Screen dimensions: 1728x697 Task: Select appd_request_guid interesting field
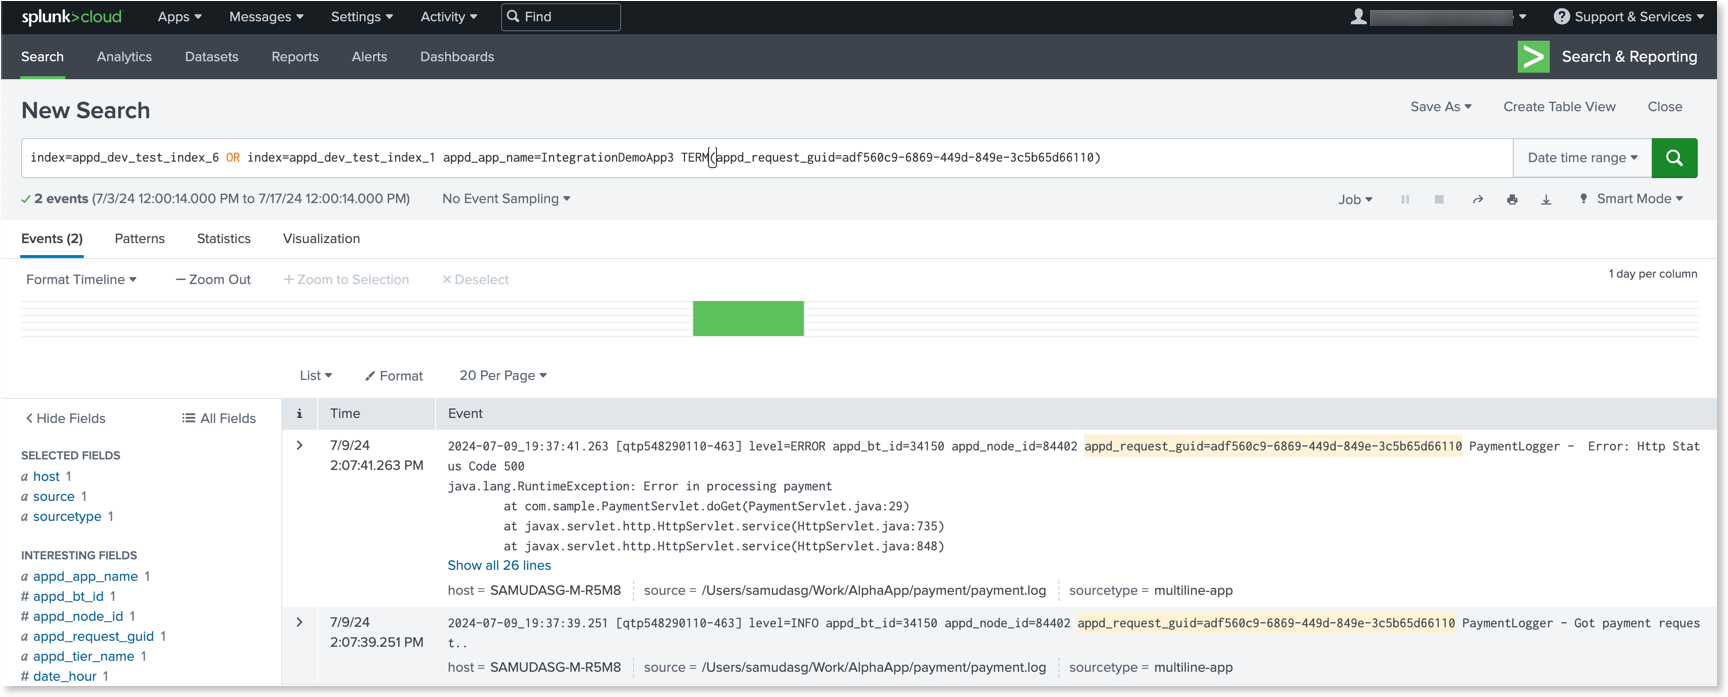click(x=93, y=637)
